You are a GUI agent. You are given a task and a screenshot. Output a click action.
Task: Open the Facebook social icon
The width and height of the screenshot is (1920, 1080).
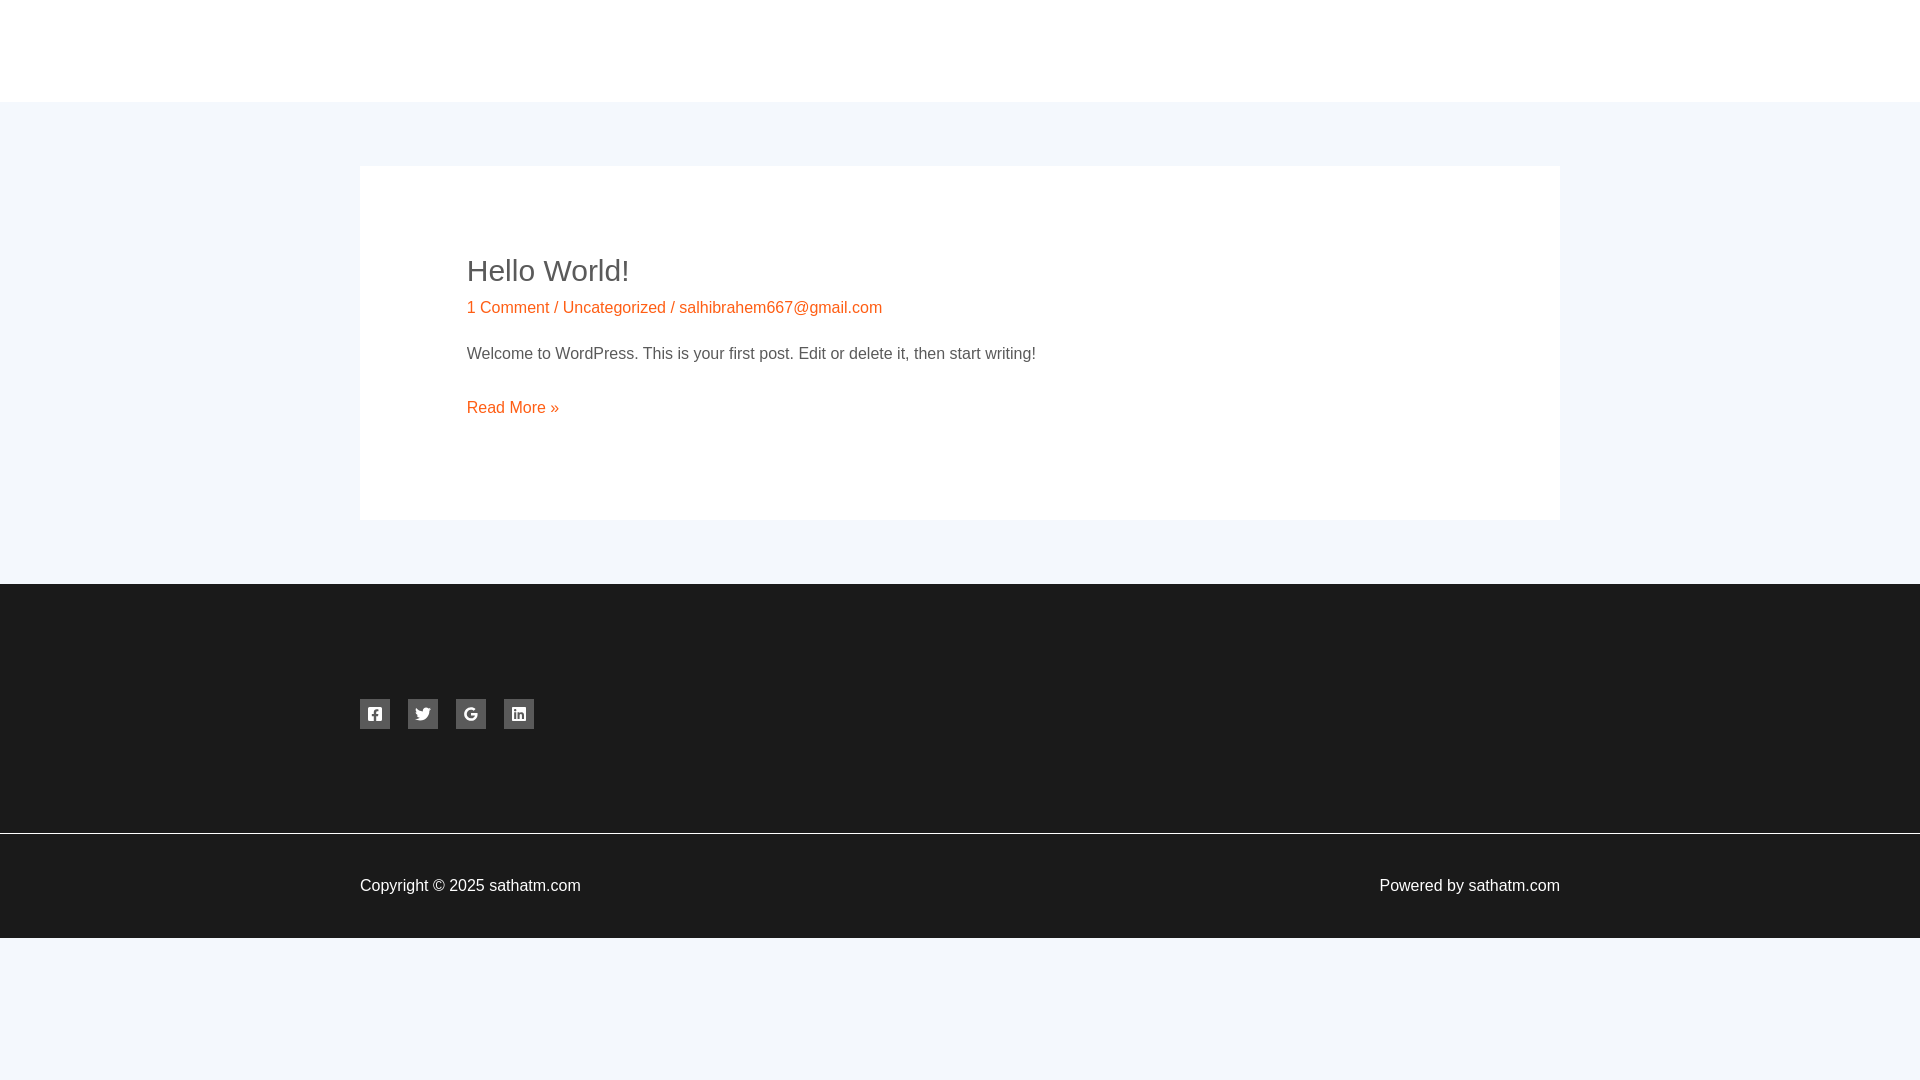click(375, 714)
